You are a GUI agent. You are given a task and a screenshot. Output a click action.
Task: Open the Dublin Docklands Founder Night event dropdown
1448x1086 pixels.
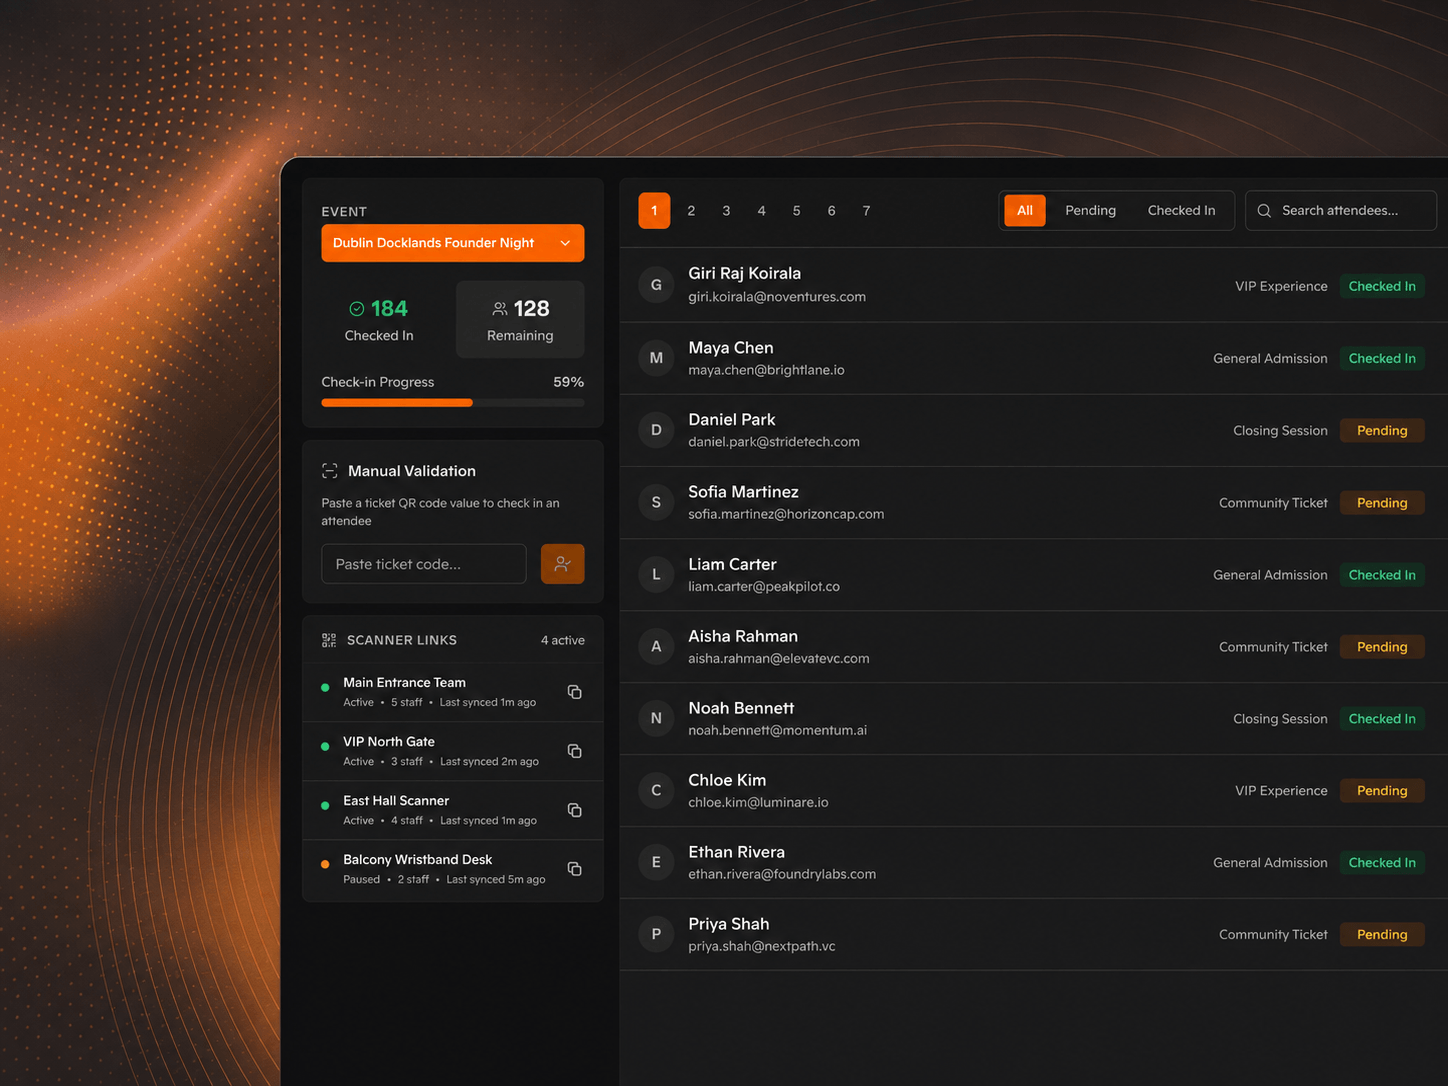[453, 243]
